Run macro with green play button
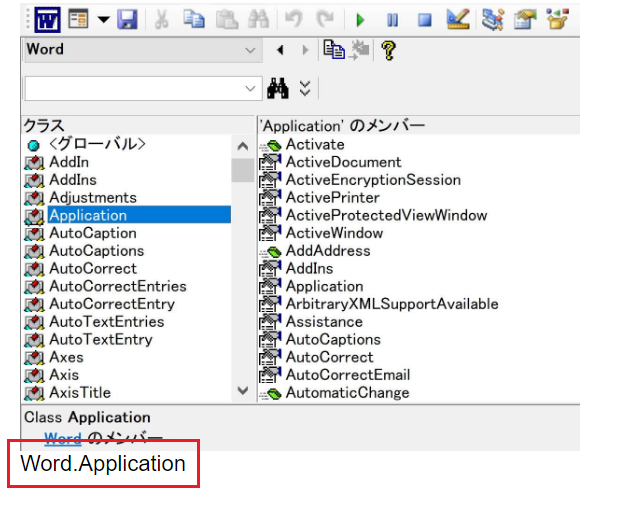 360,20
